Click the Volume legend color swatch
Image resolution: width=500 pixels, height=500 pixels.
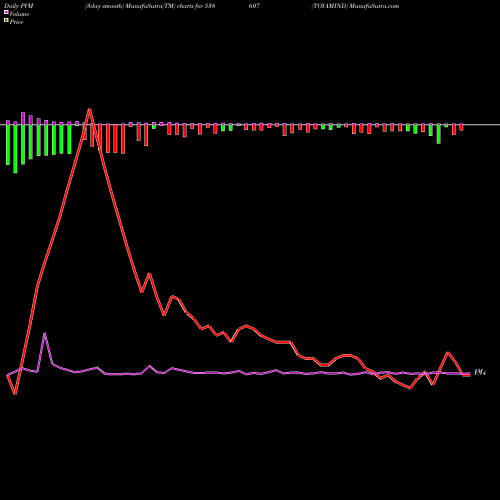click(6, 13)
